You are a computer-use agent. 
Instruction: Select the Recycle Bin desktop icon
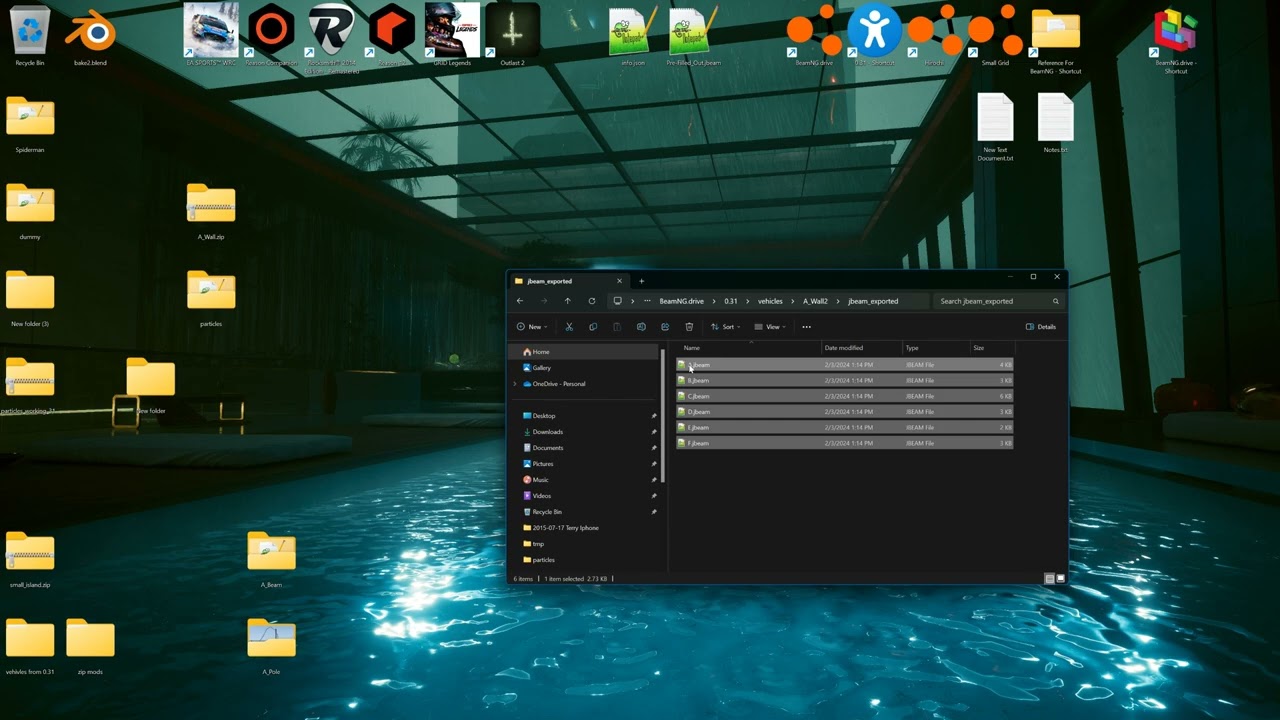[x=30, y=35]
